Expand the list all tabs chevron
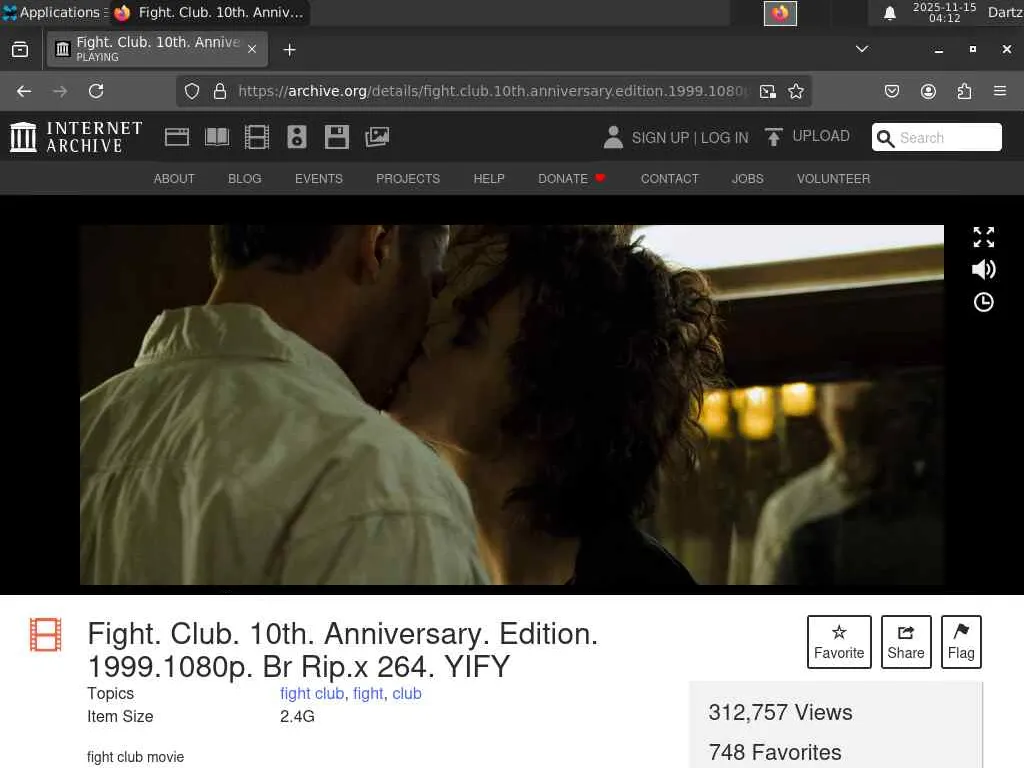This screenshot has width=1024, height=768. (862, 49)
